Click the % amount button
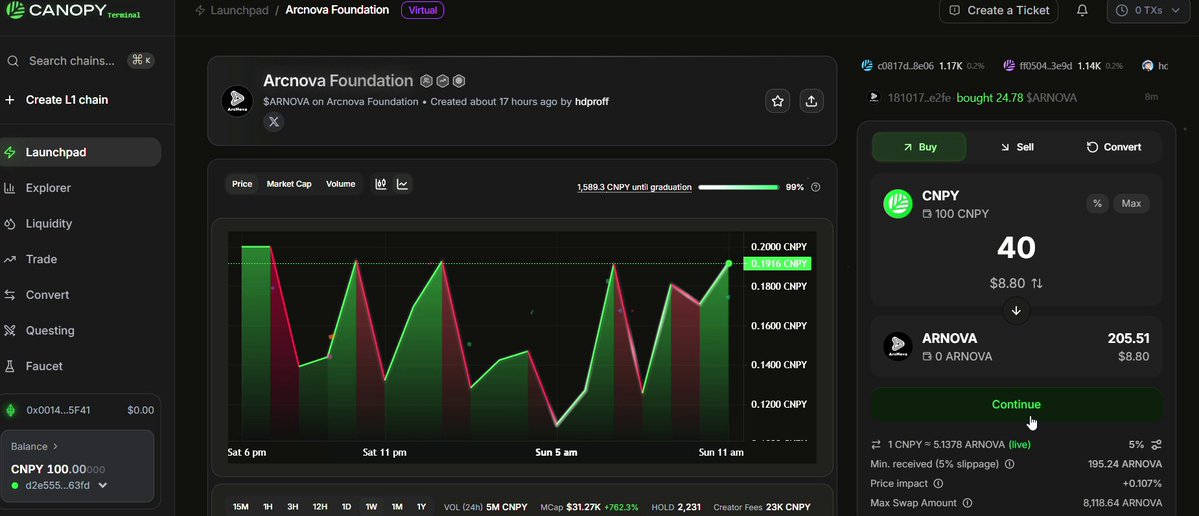The image size is (1199, 516). (x=1097, y=203)
